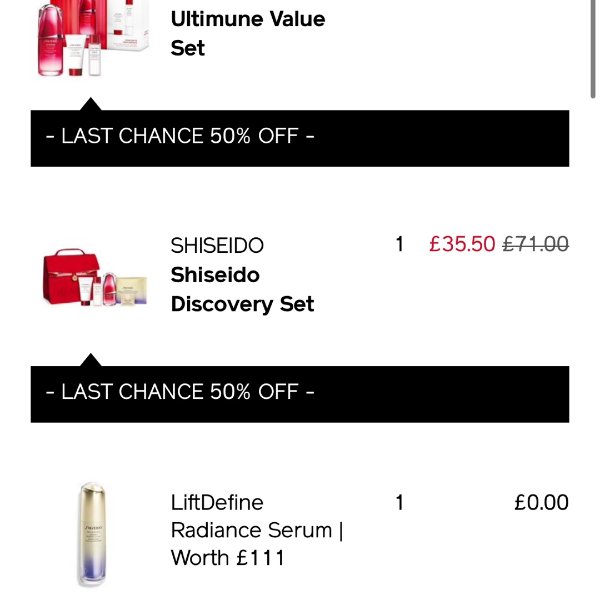
Task: Click the pointer arrow above the second offer banner
Action: tap(91, 359)
